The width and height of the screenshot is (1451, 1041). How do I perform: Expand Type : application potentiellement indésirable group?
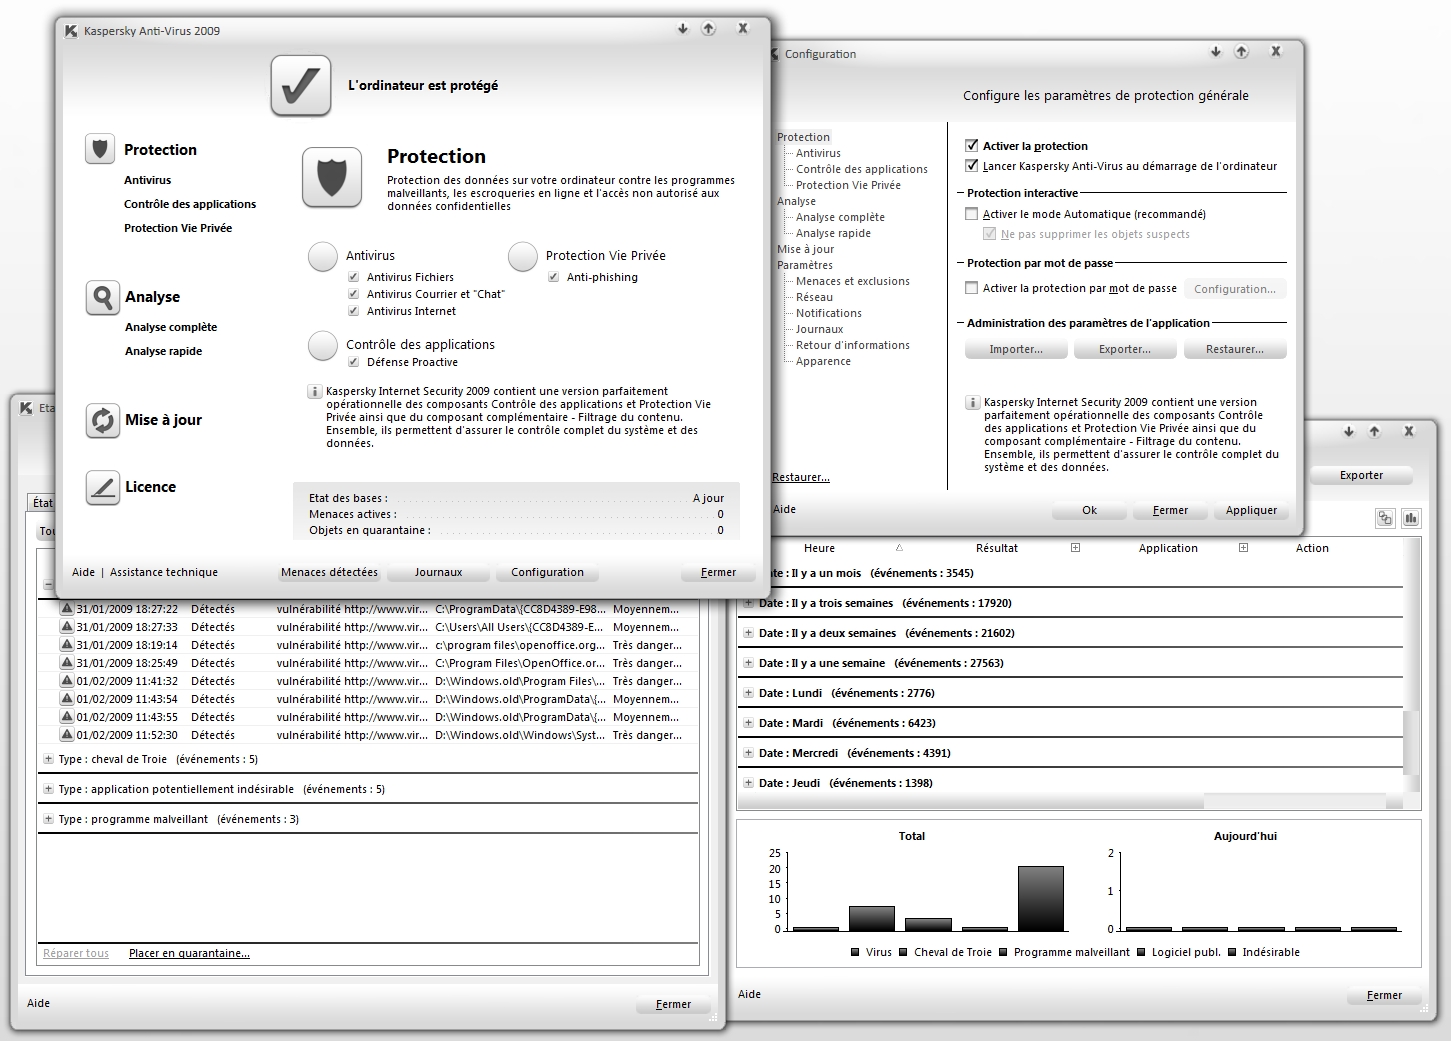(x=48, y=789)
